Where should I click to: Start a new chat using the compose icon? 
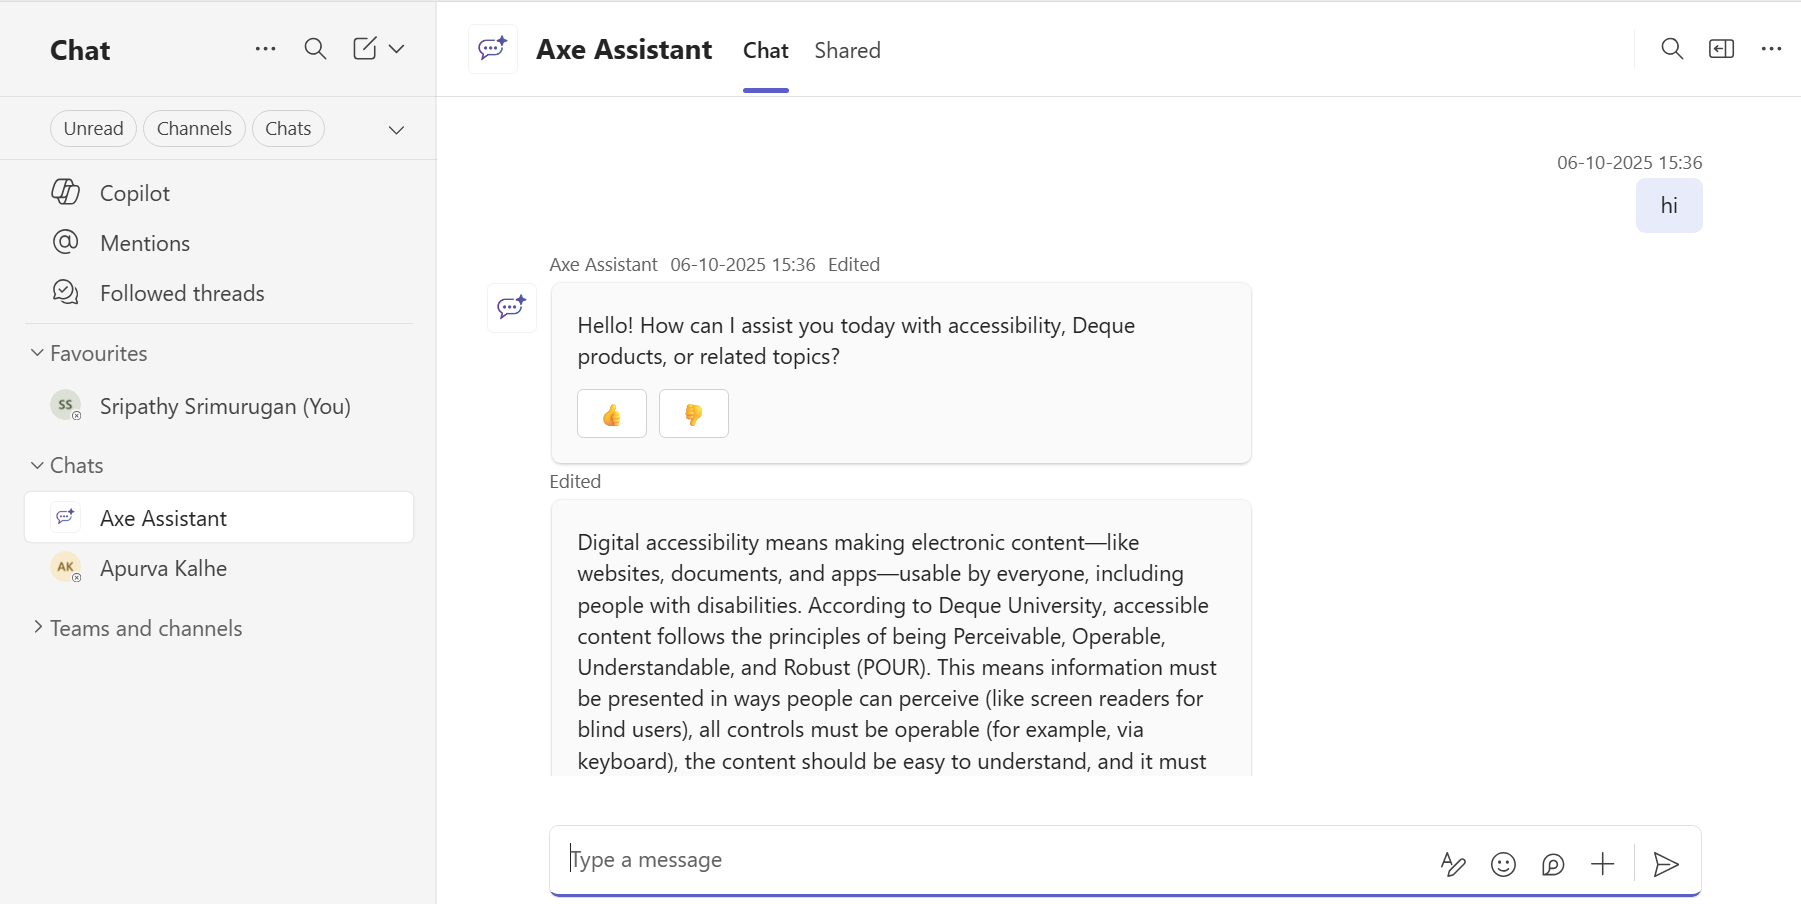(x=365, y=47)
